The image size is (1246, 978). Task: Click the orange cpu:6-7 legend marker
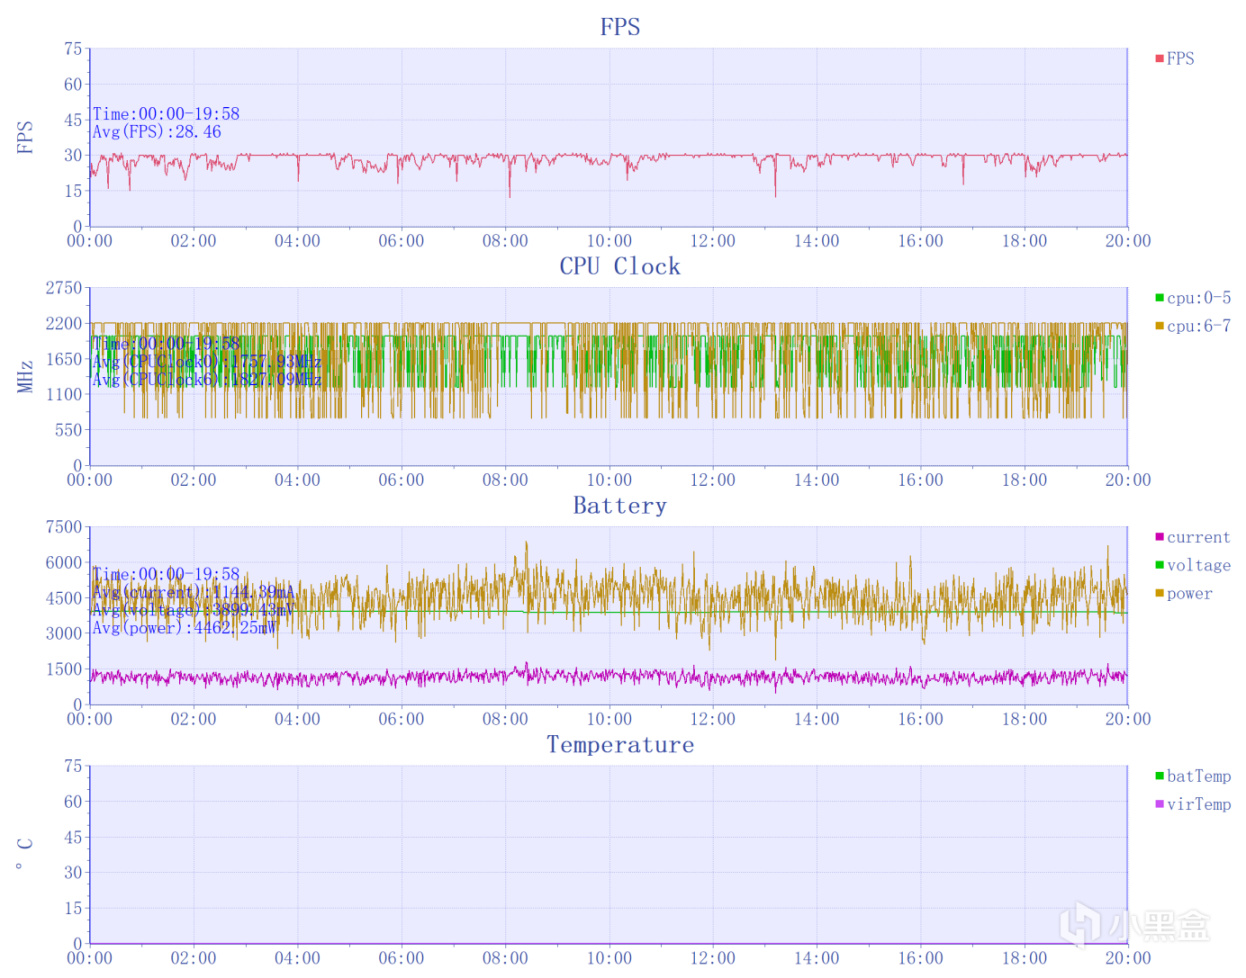(x=1159, y=326)
